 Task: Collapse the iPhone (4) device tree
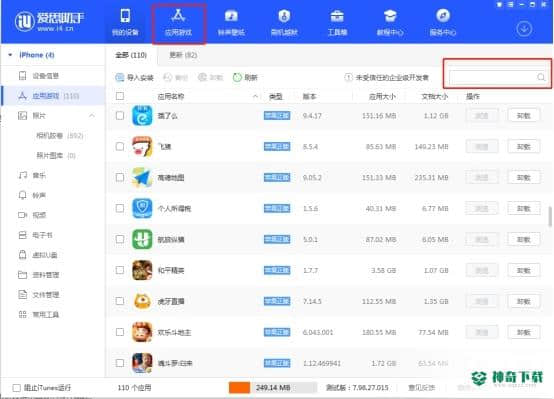[x=10, y=55]
